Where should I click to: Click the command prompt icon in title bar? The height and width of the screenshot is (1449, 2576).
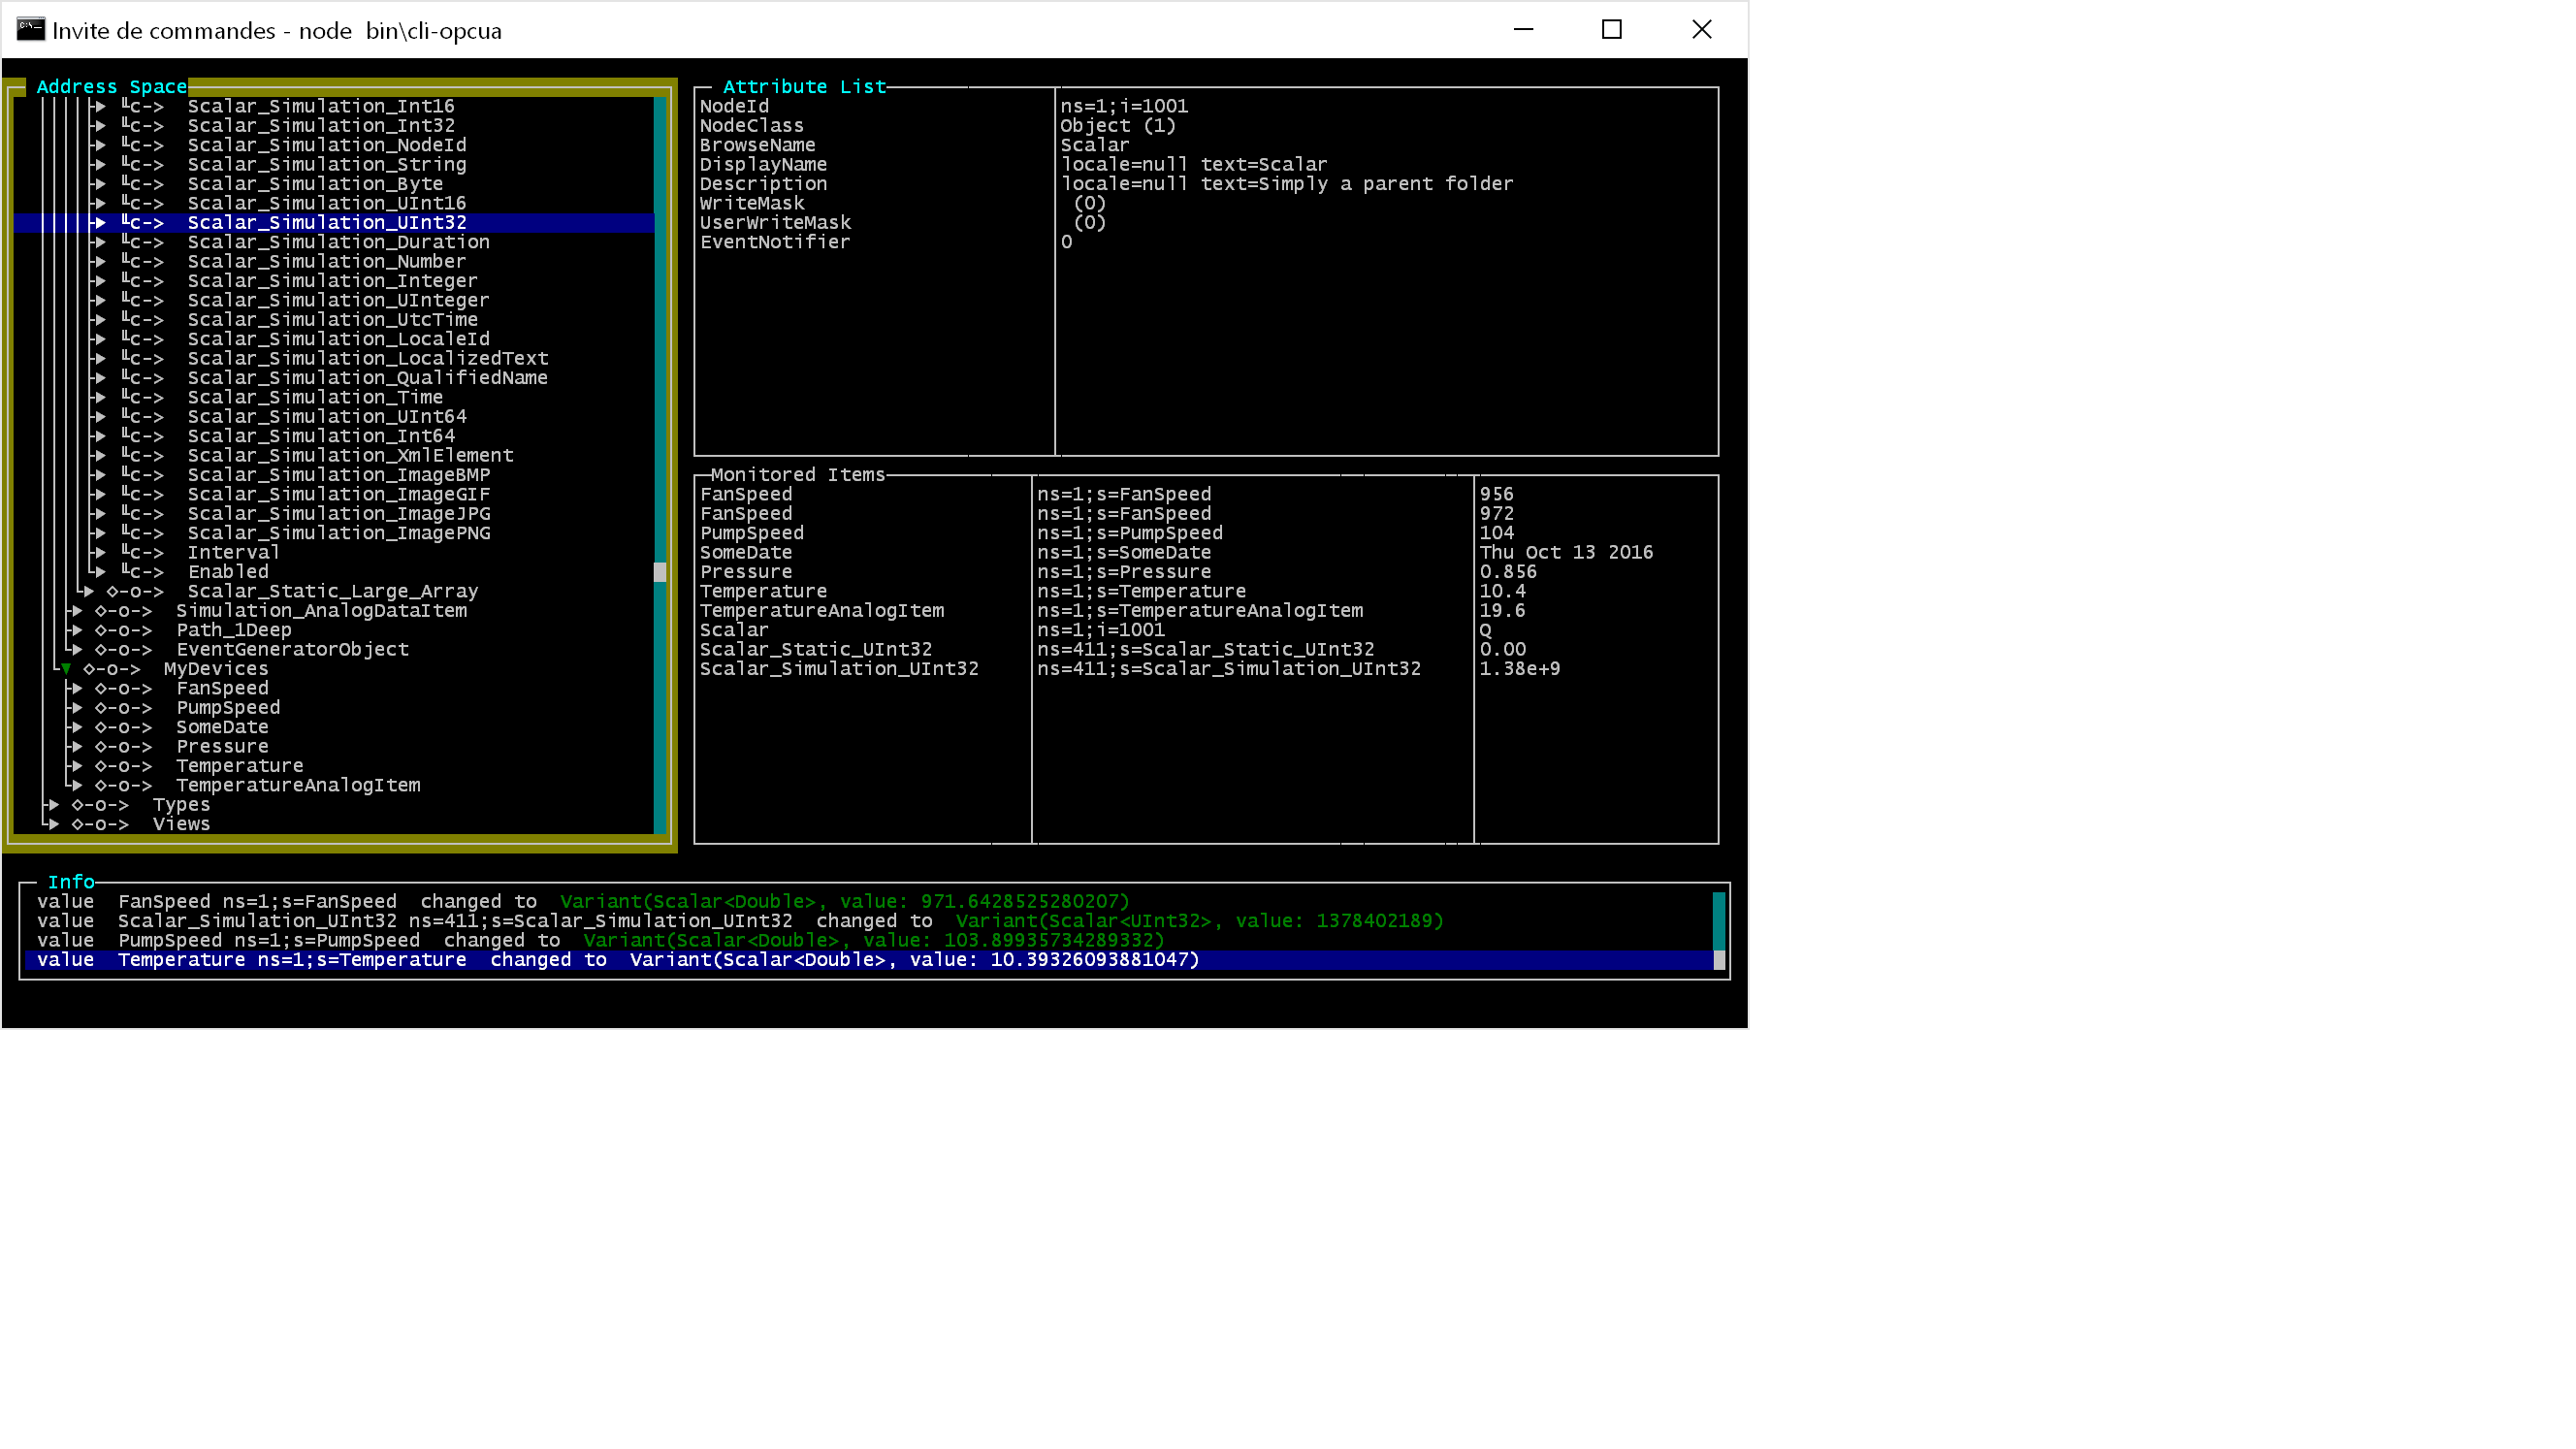pos(30,30)
